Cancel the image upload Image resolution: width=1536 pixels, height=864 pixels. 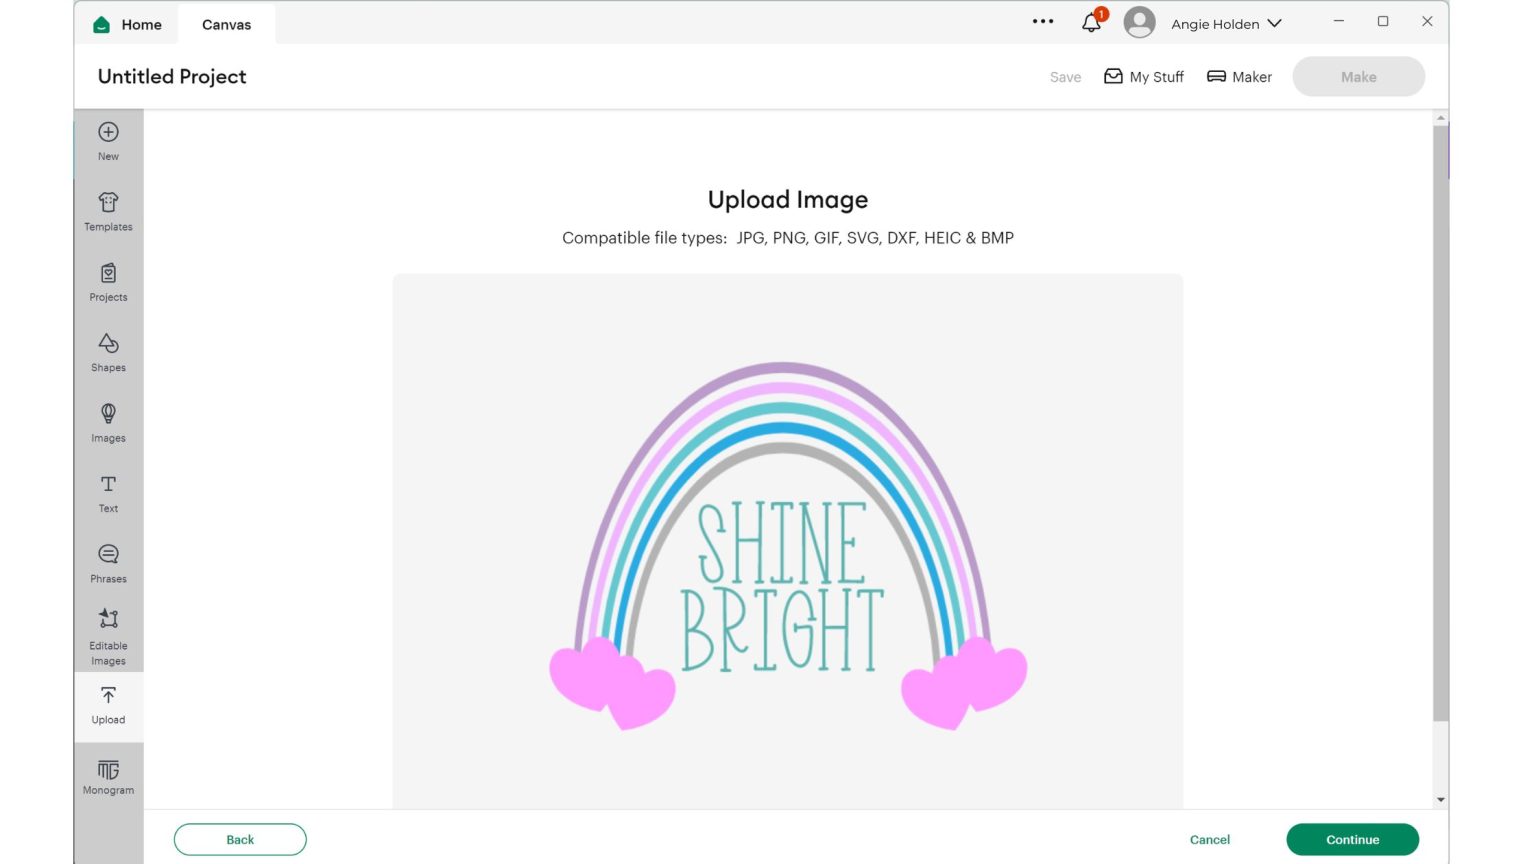(x=1209, y=840)
